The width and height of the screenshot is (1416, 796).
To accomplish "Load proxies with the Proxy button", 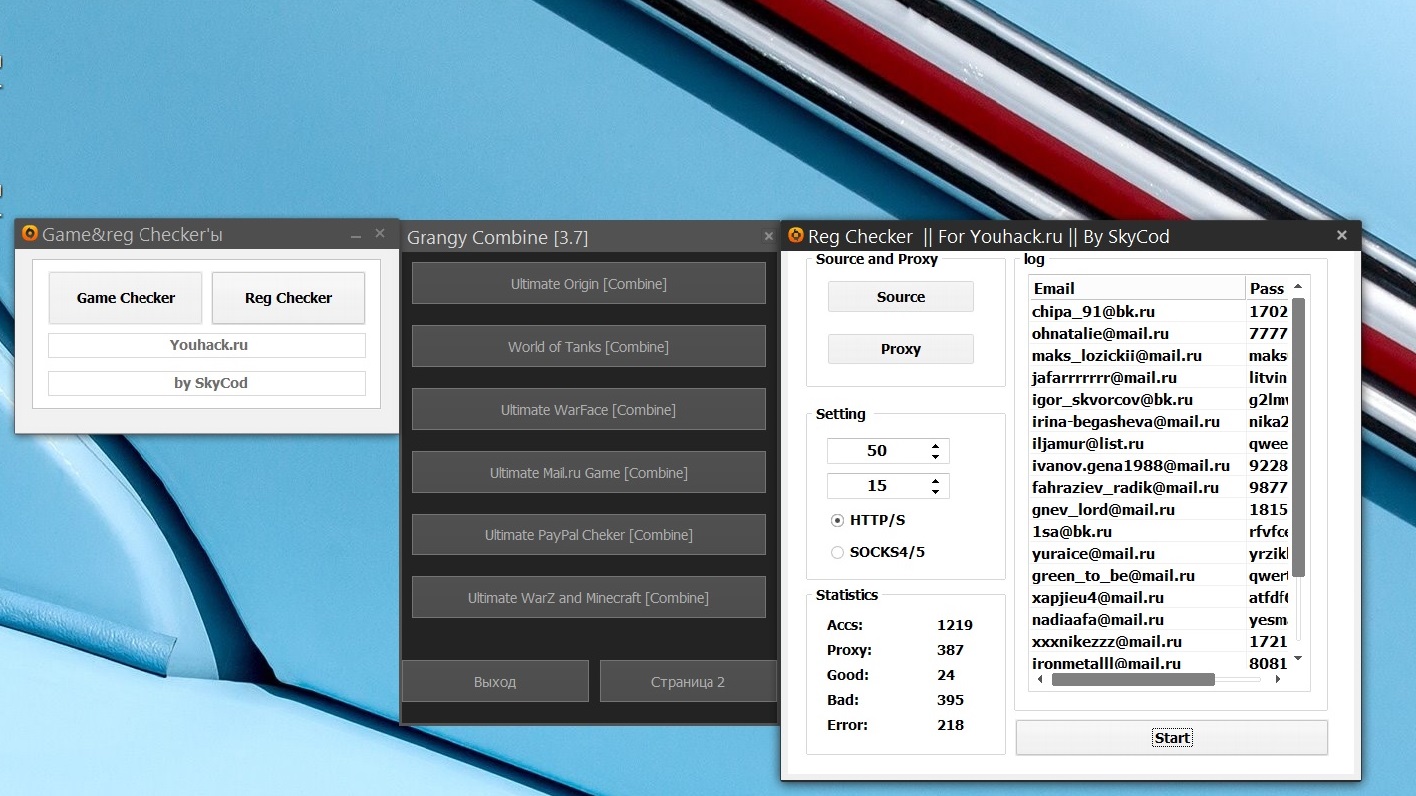I will tap(901, 349).
